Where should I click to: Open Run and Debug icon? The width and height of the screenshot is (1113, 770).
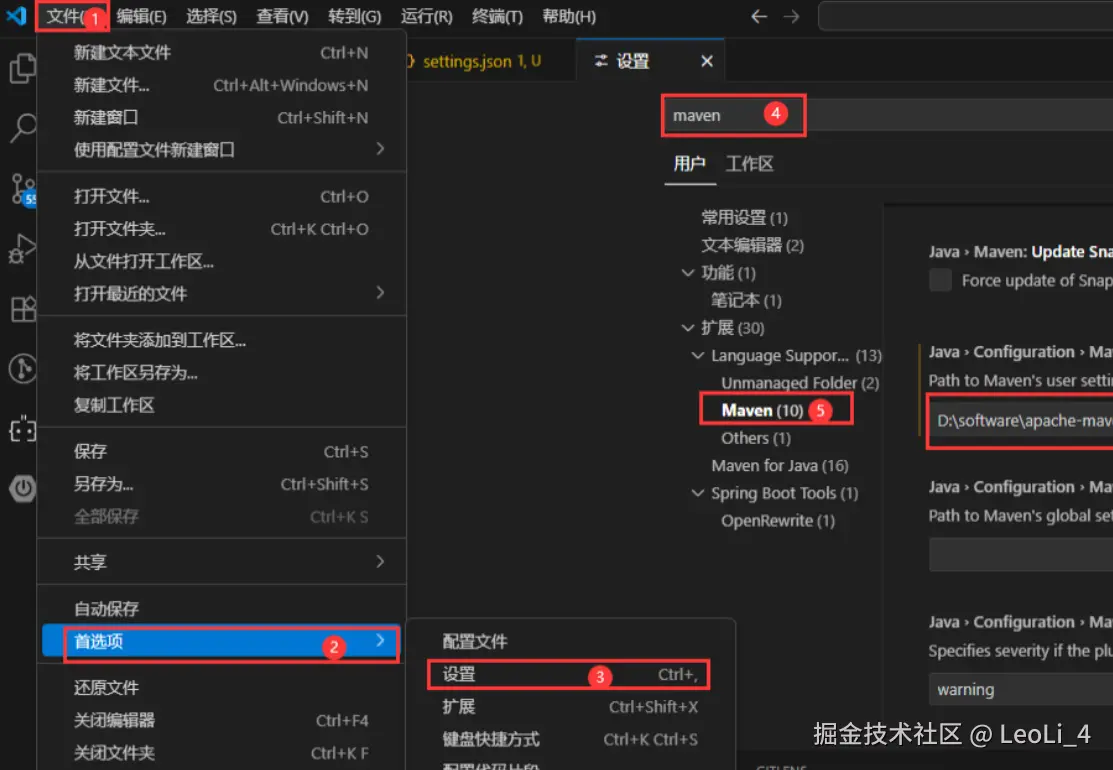[x=22, y=249]
